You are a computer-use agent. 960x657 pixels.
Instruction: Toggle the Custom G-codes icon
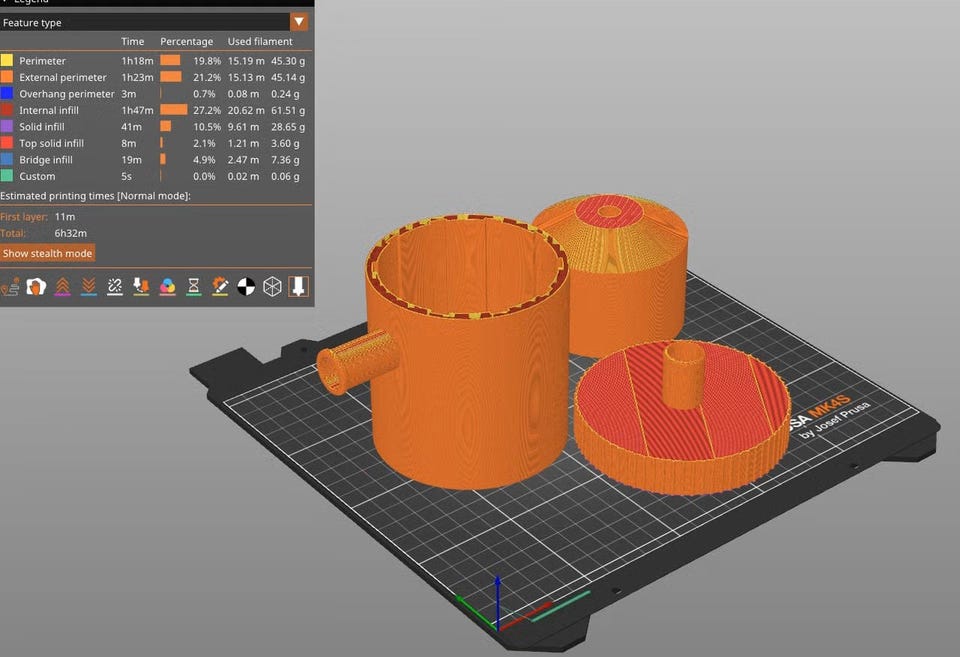pyautogui.click(x=219, y=287)
